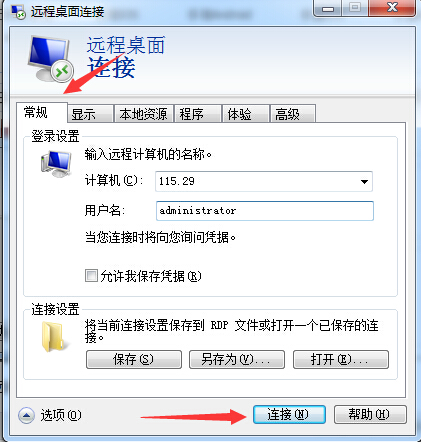Click the 连接 button
This screenshot has width=421, height=442.
click(x=289, y=415)
